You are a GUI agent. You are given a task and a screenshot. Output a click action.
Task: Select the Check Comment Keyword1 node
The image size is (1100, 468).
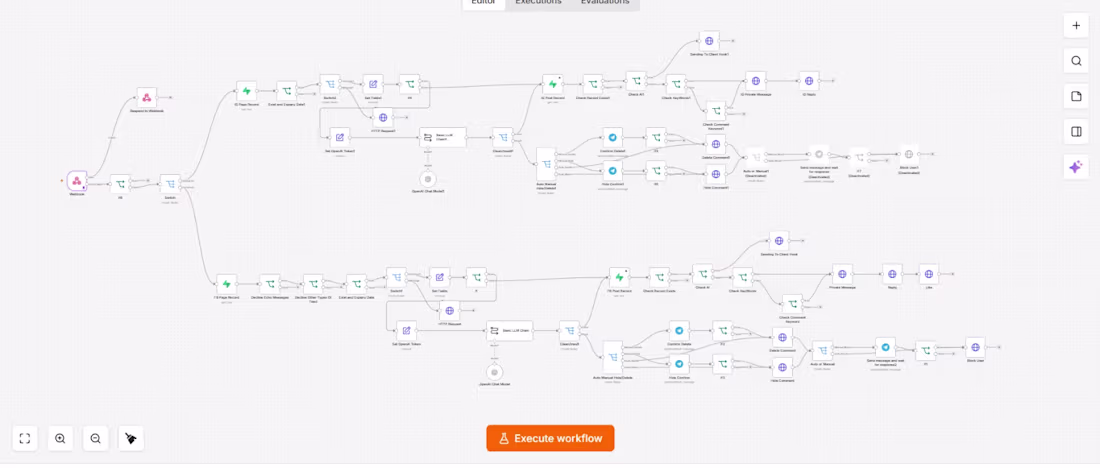pos(715,112)
